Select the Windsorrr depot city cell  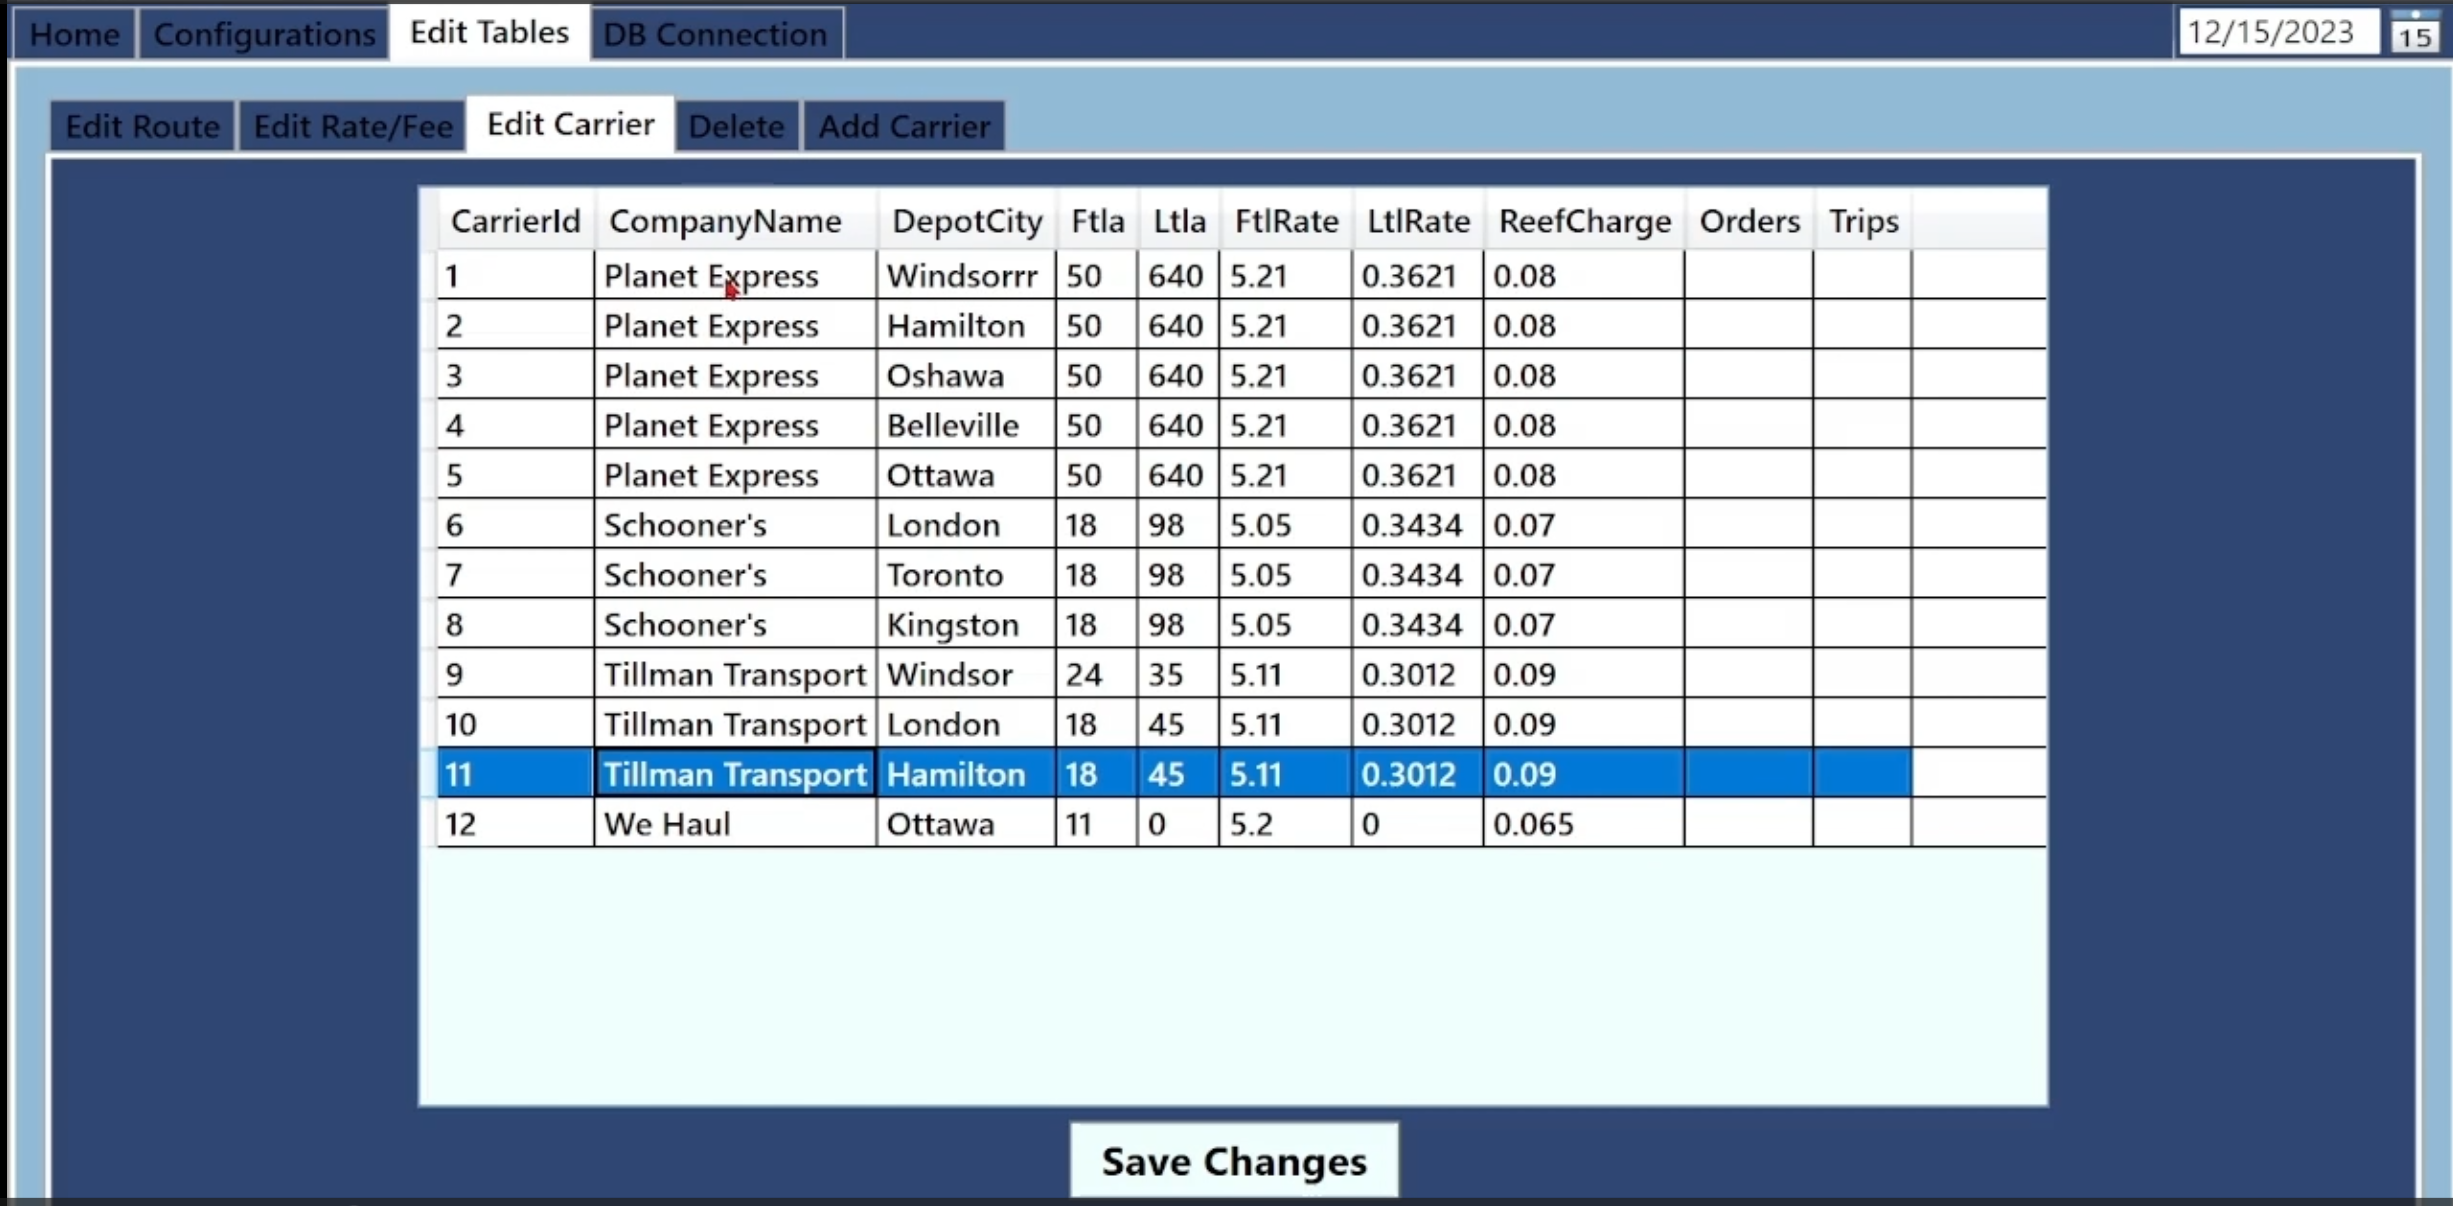[963, 276]
